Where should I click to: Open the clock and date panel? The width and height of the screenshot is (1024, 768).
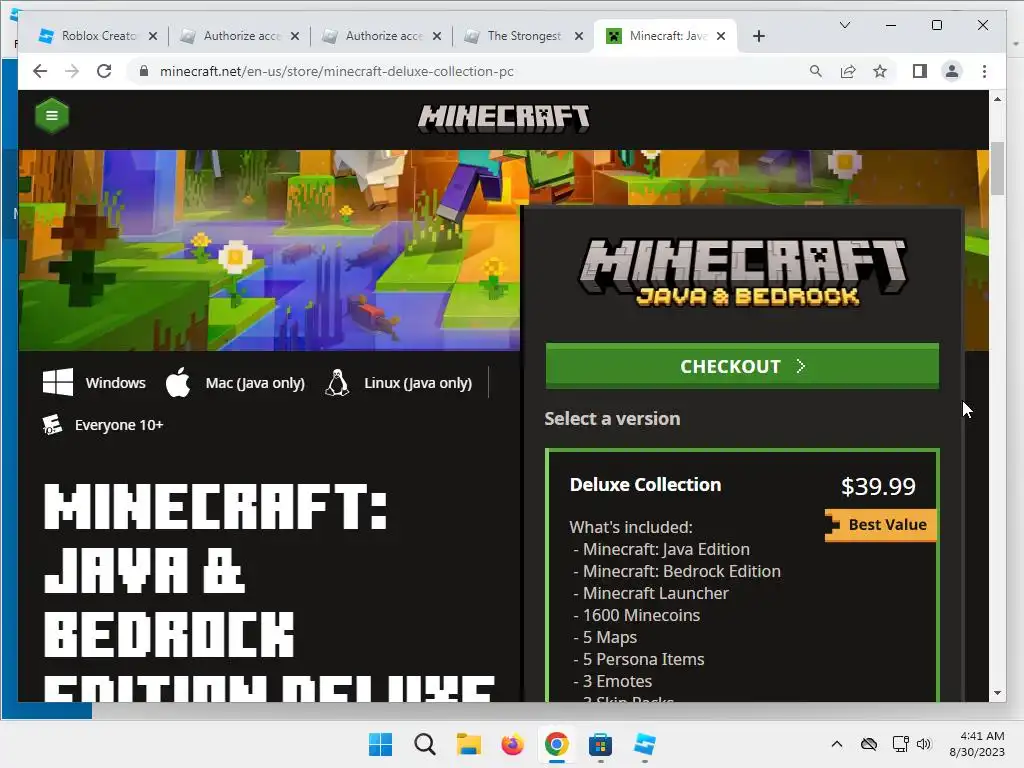[x=977, y=744]
